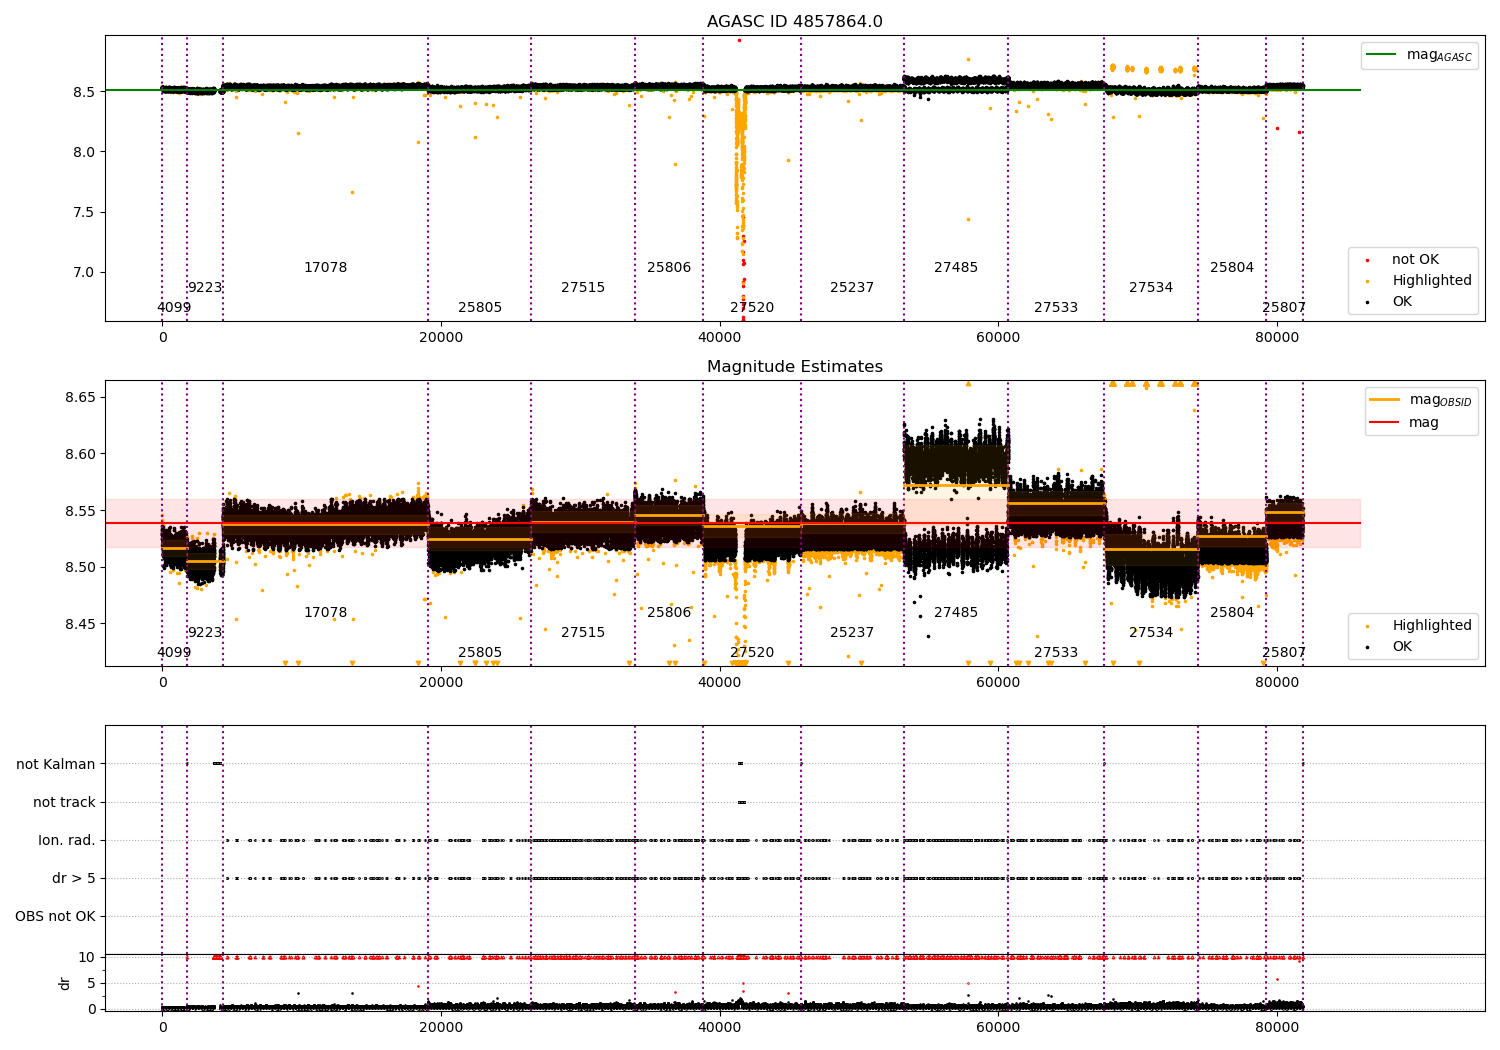Click the 8.60 y-axis tick label

(x=81, y=455)
